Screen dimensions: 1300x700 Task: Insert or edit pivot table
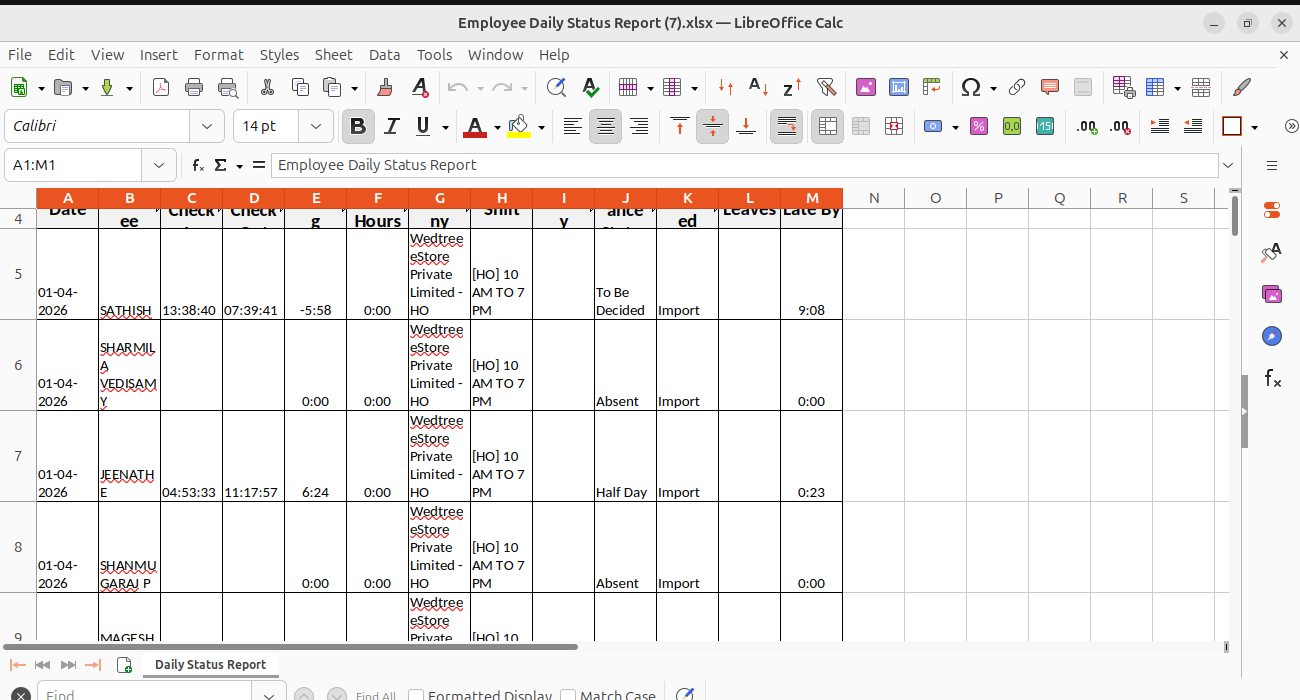click(932, 87)
